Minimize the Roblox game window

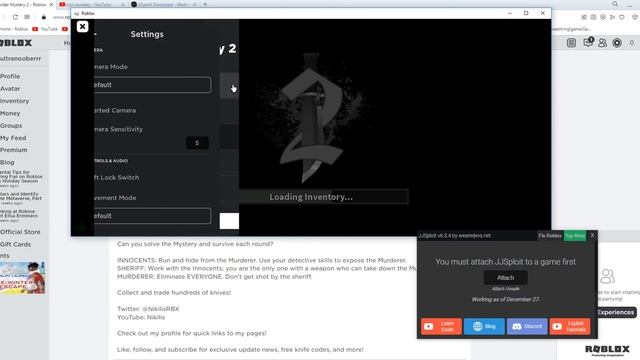click(510, 13)
